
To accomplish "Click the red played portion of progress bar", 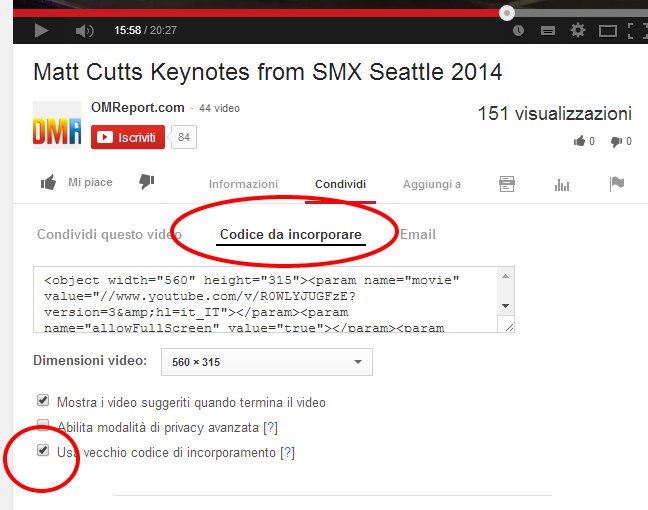I will (x=256, y=13).
